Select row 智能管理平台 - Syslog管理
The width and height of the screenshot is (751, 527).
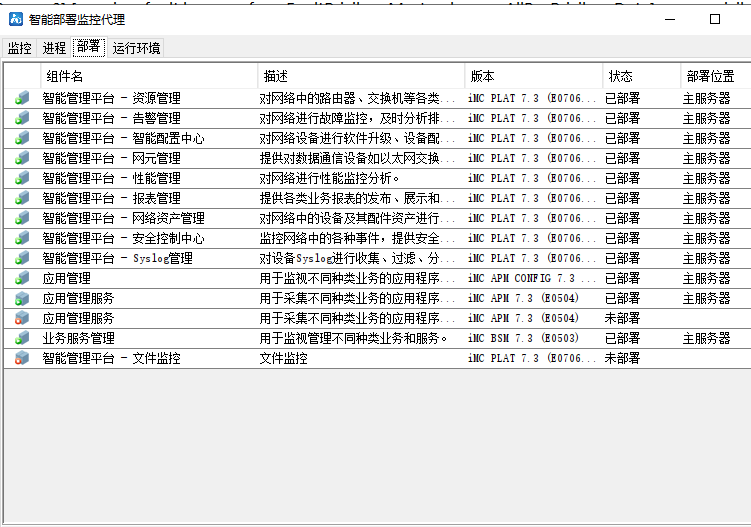pos(377,258)
